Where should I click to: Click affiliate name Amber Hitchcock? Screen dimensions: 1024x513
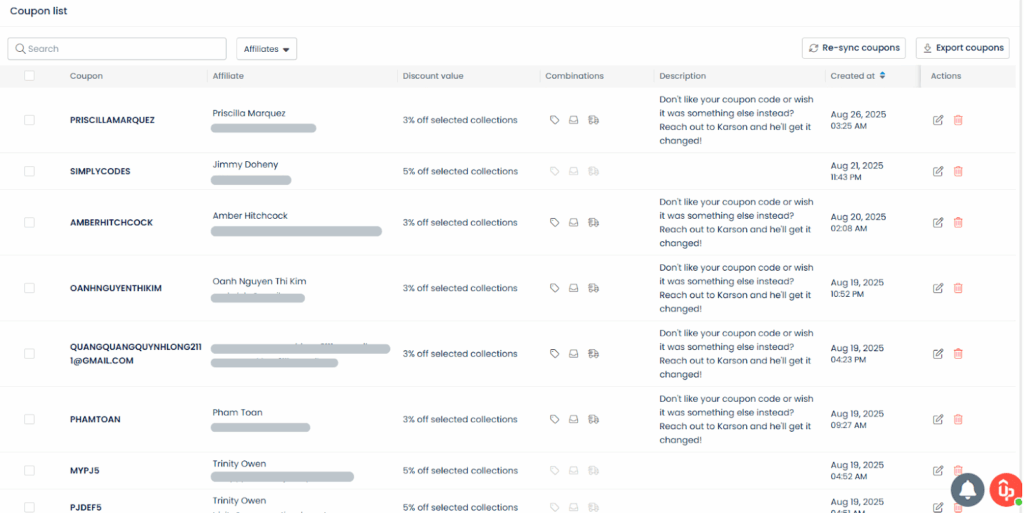(x=250, y=215)
